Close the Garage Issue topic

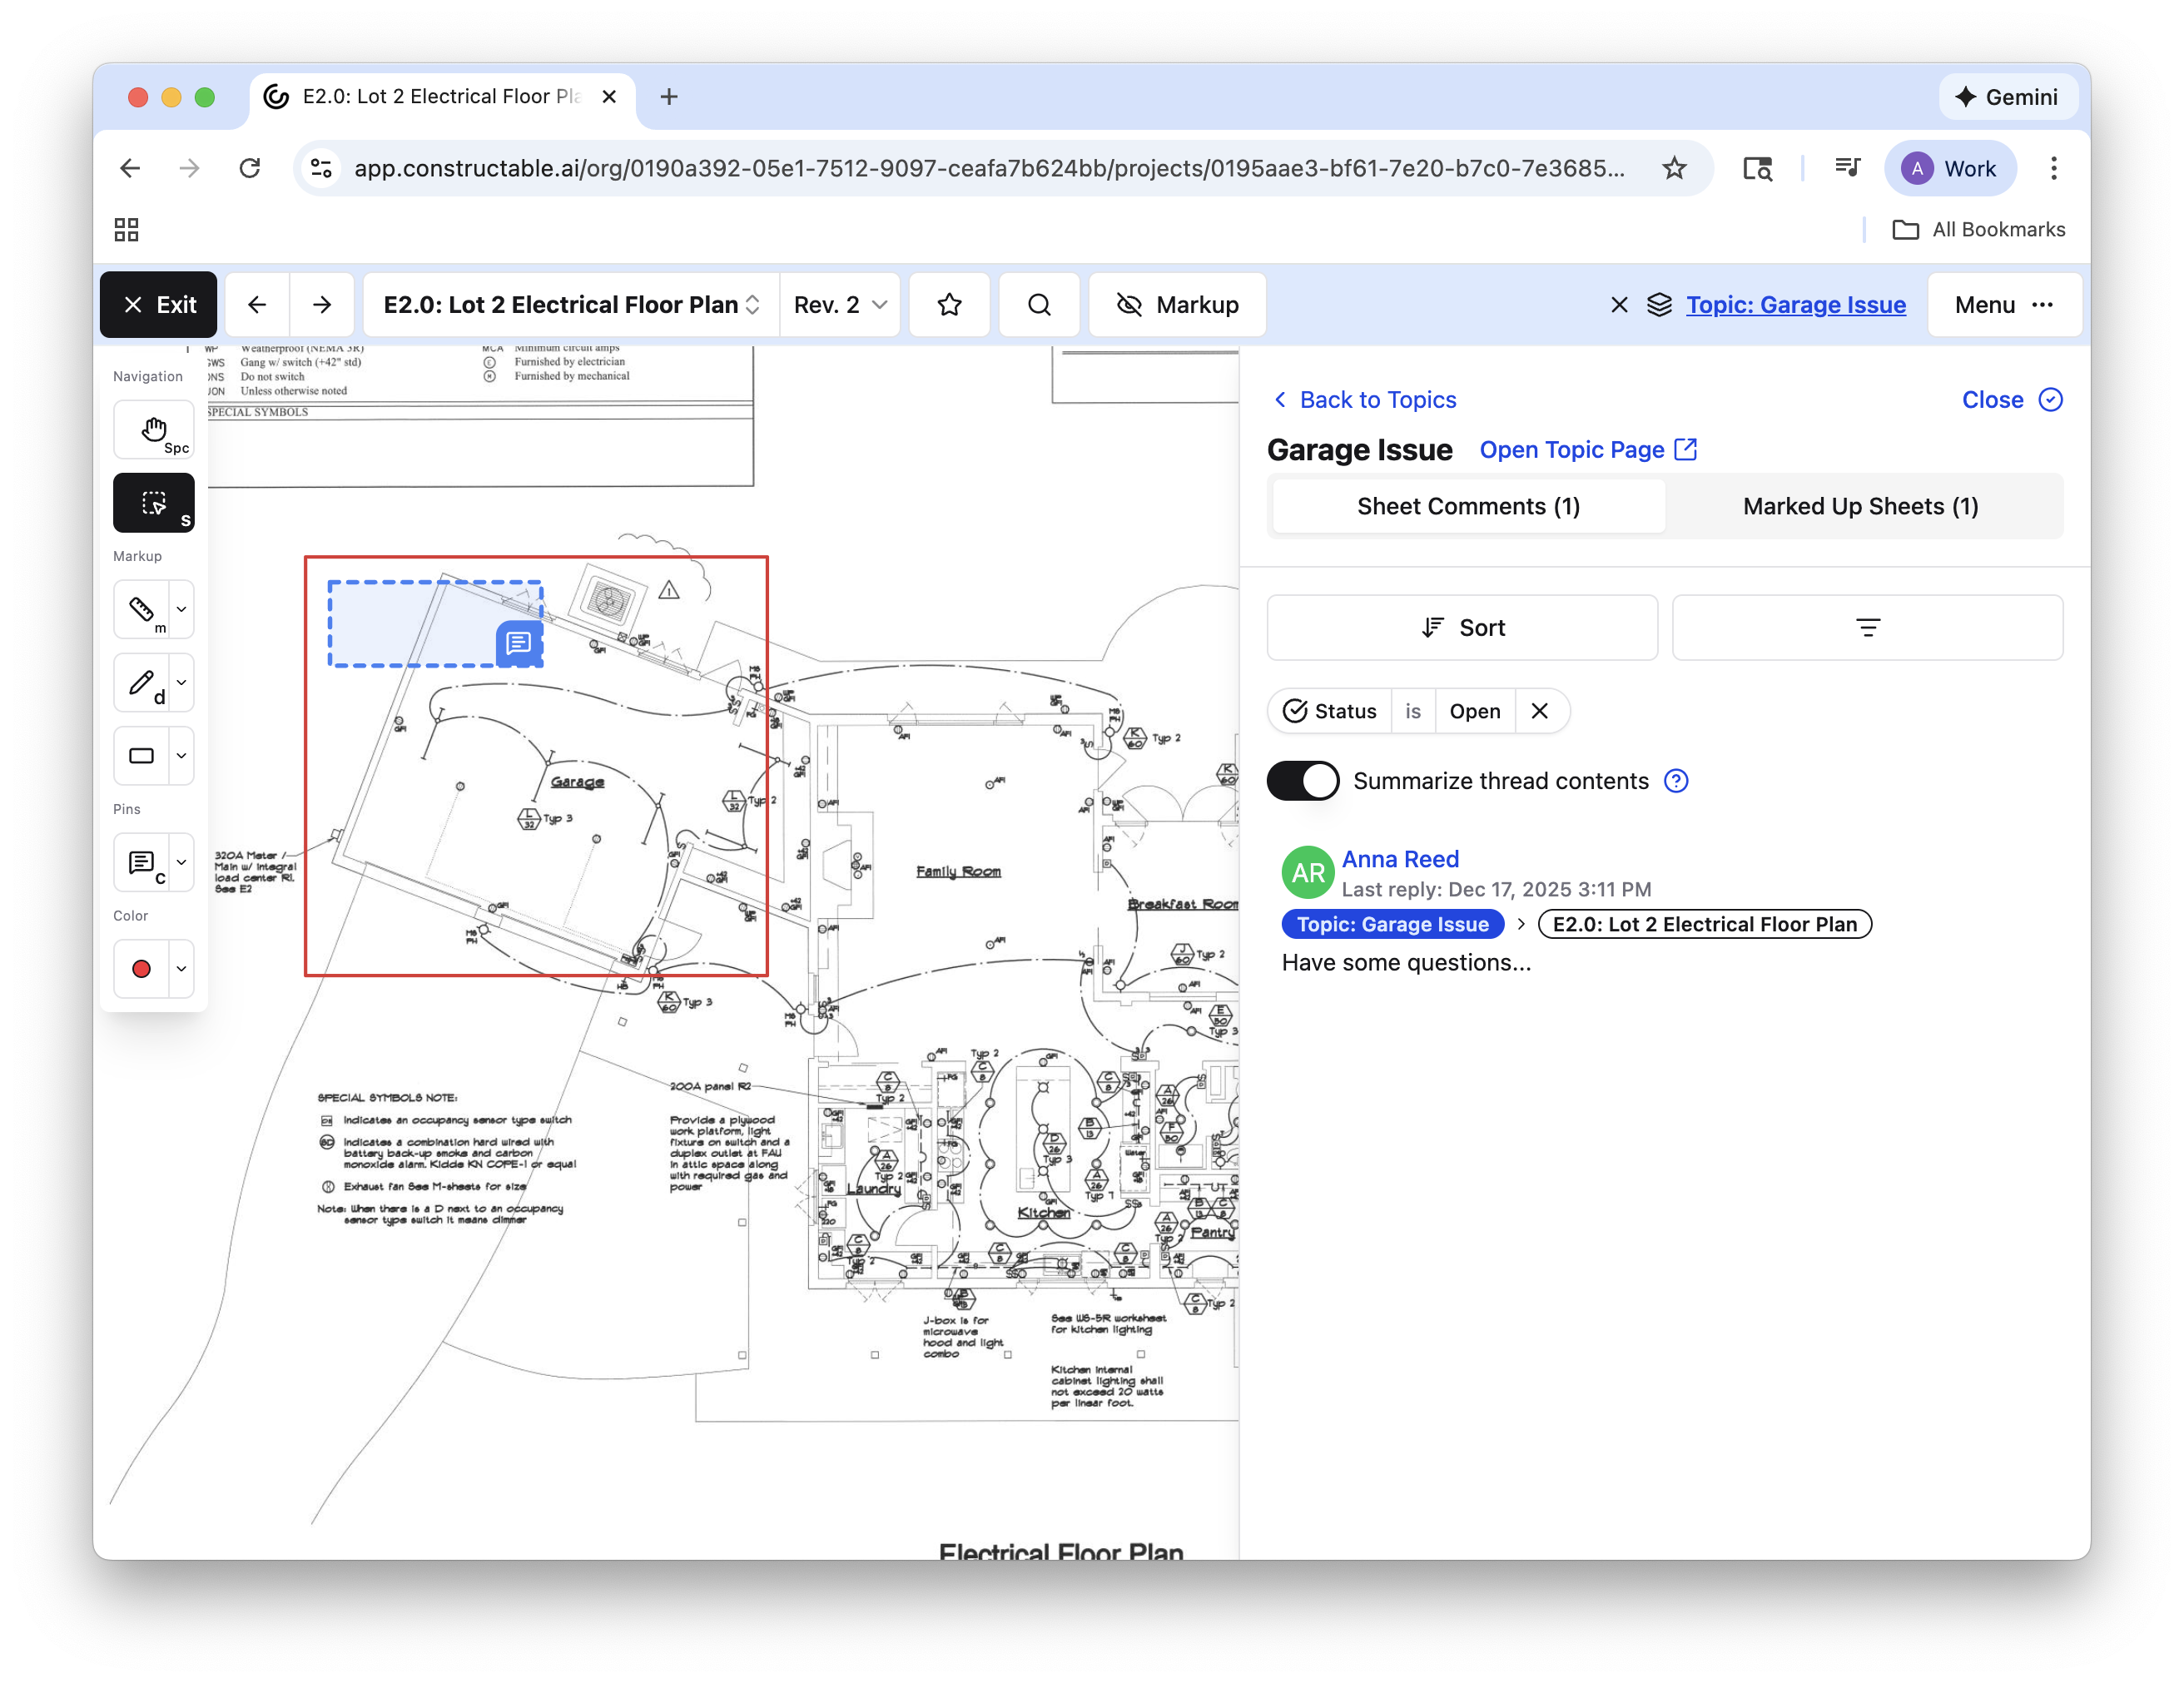[2011, 400]
